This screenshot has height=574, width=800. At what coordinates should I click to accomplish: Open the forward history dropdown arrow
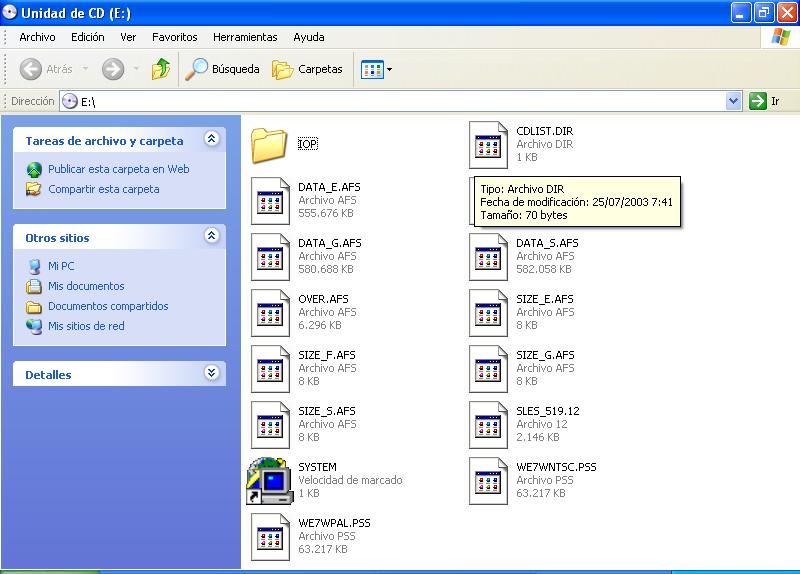point(136,68)
